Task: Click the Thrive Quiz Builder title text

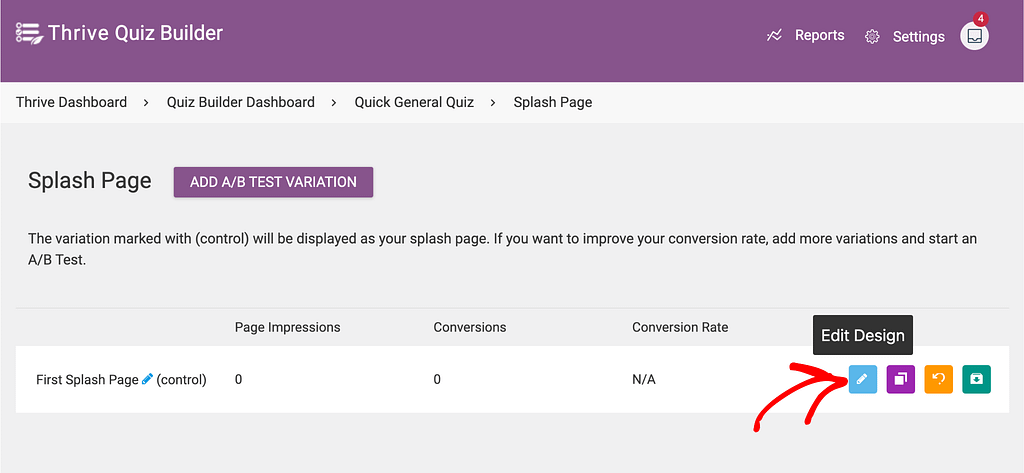Action: pyautogui.click(x=135, y=33)
